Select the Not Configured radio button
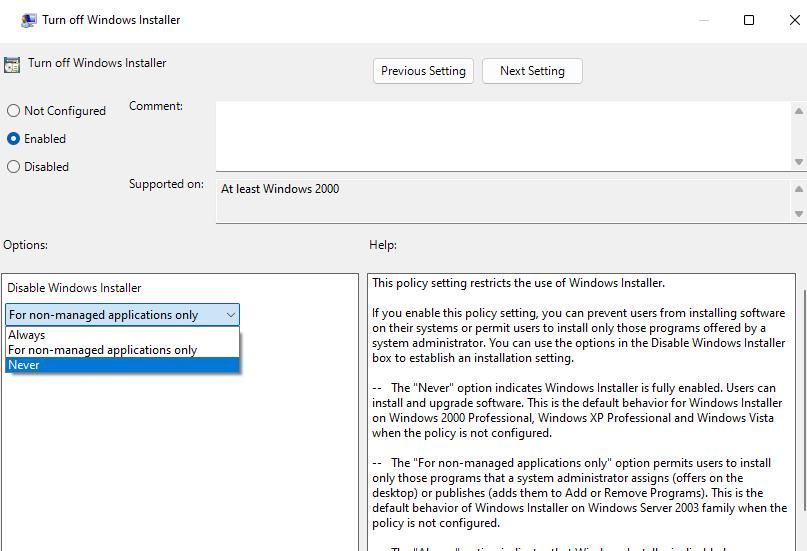This screenshot has width=807, height=551. (13, 111)
